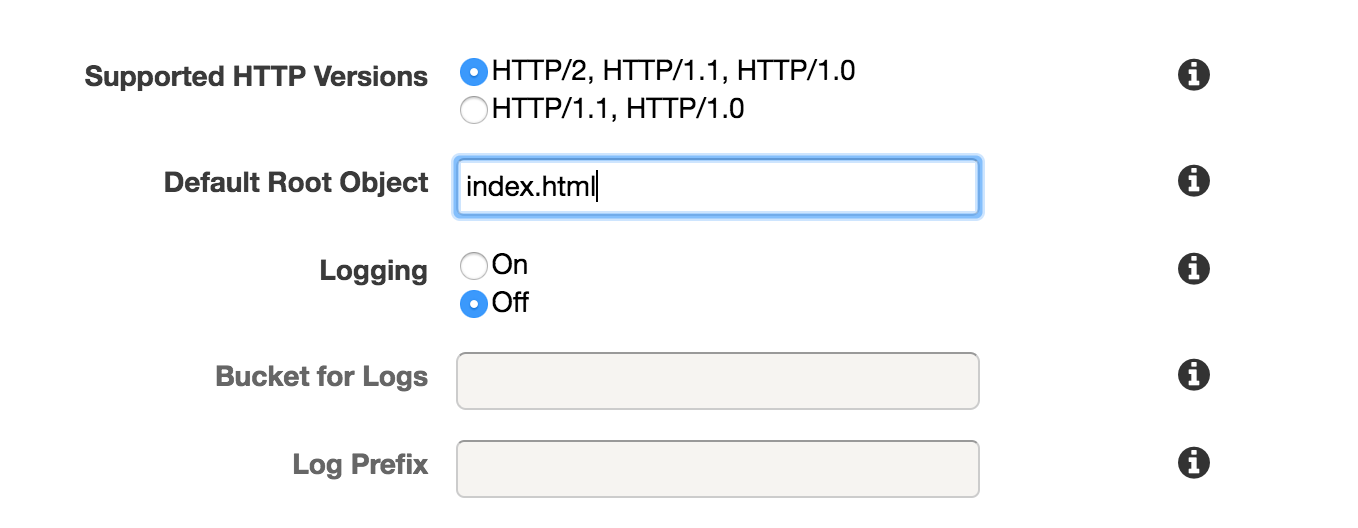
Task: Click the "On" text beside Logging radio
Action: point(510,265)
